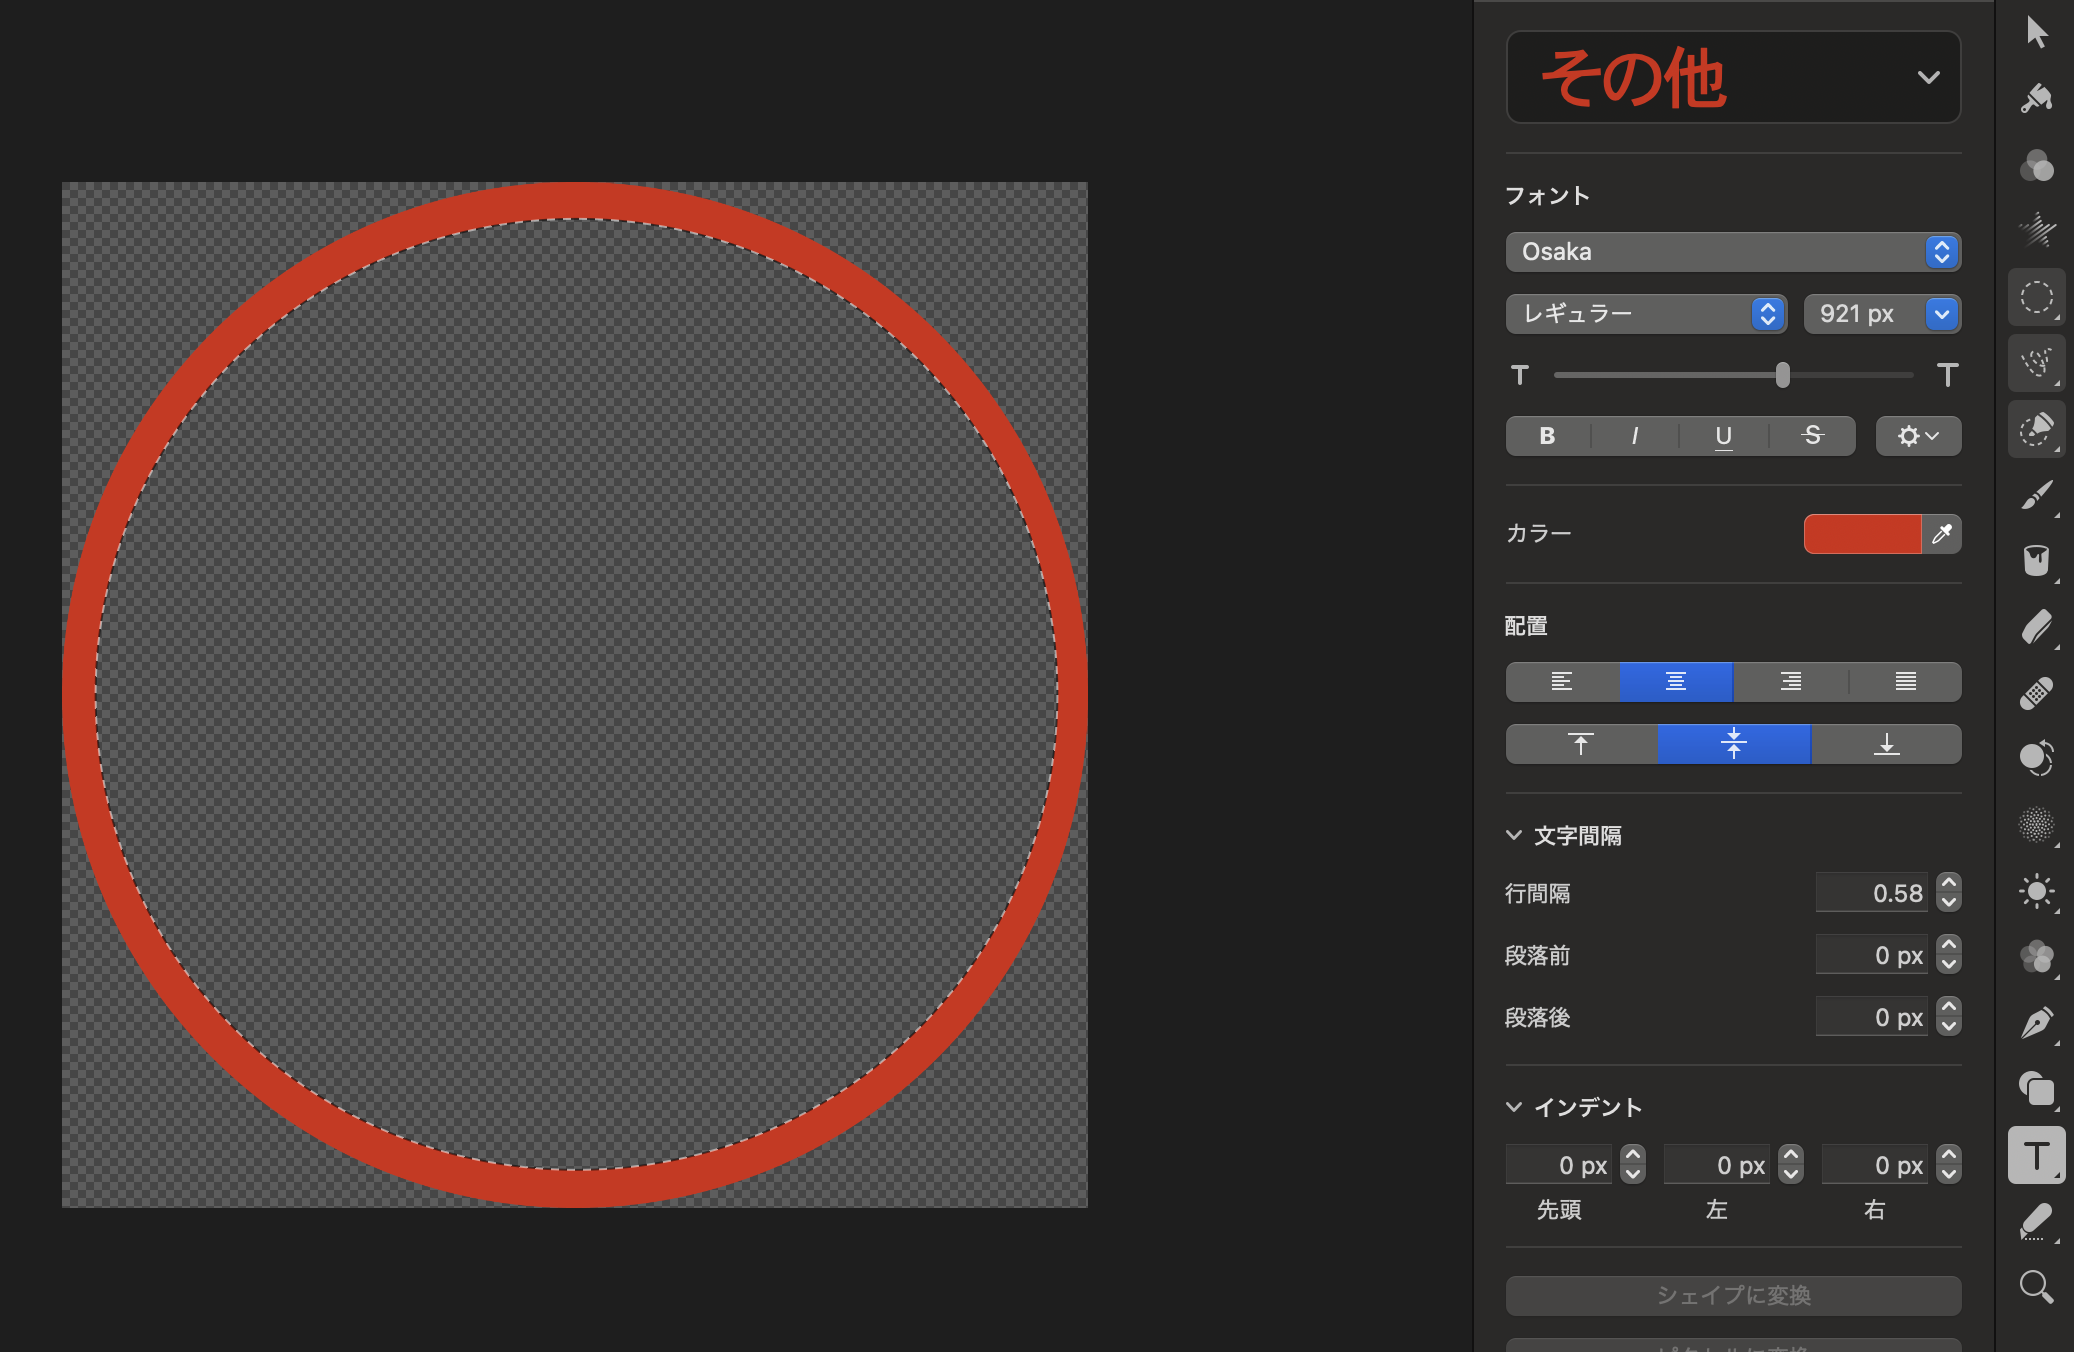Viewport: 2074px width, 1352px height.
Task: Toggle bold (B) formatting
Action: coord(1547,436)
